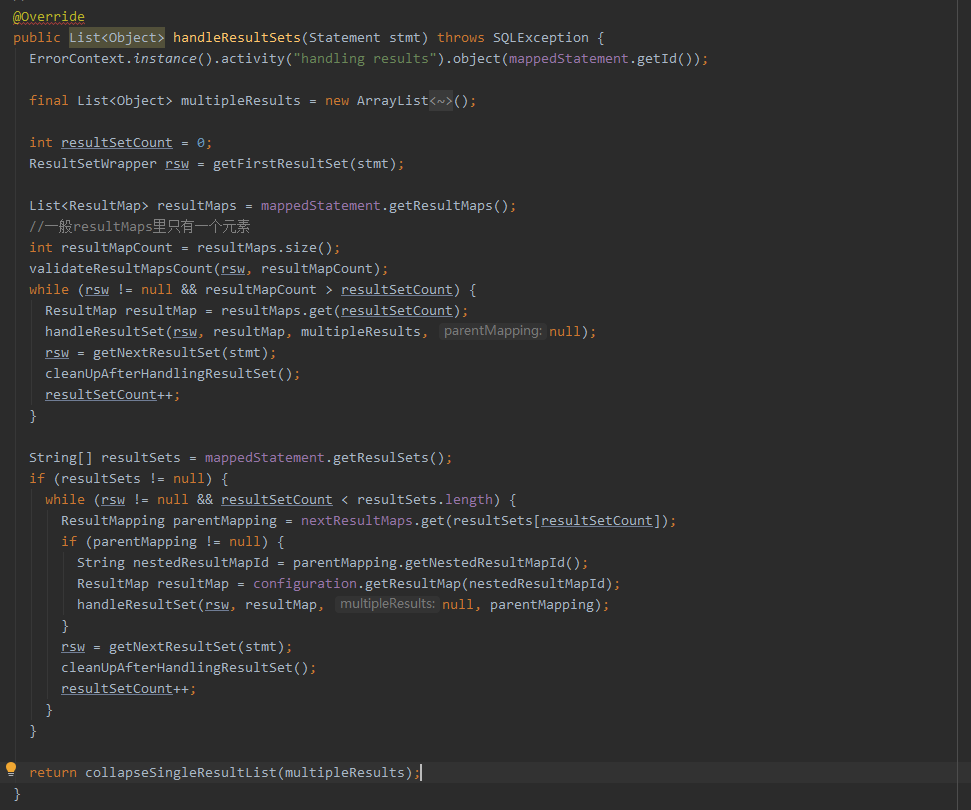Viewport: 971px width, 810px height.
Task: Click collapseSingleResultList in return statement
Action: (x=181, y=772)
